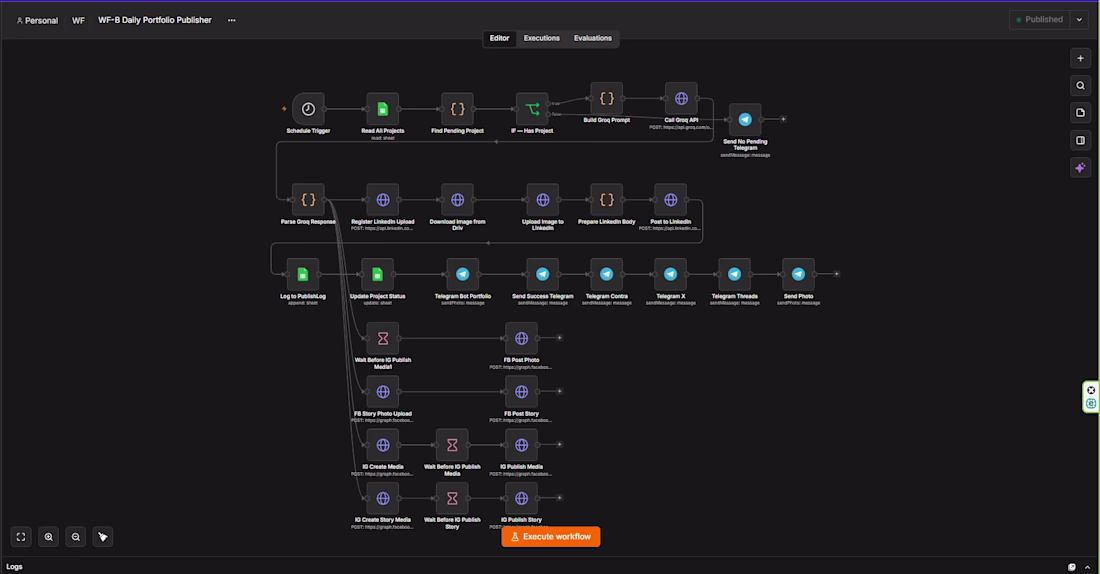The width and height of the screenshot is (1100, 574).
Task: Add node after FB Post Photo output
Action: 559,338
